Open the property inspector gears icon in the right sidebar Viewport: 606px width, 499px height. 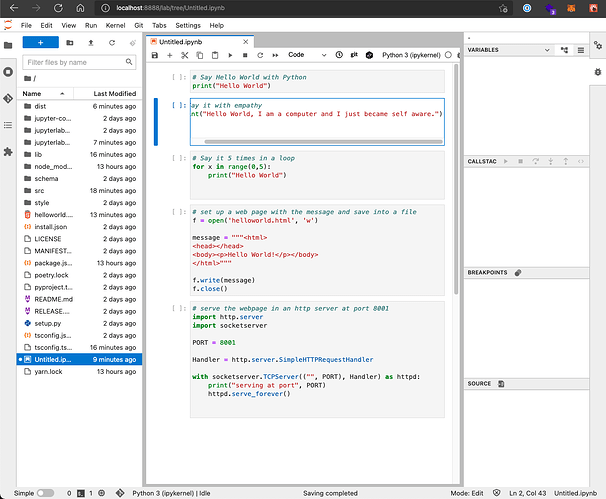[597, 45]
